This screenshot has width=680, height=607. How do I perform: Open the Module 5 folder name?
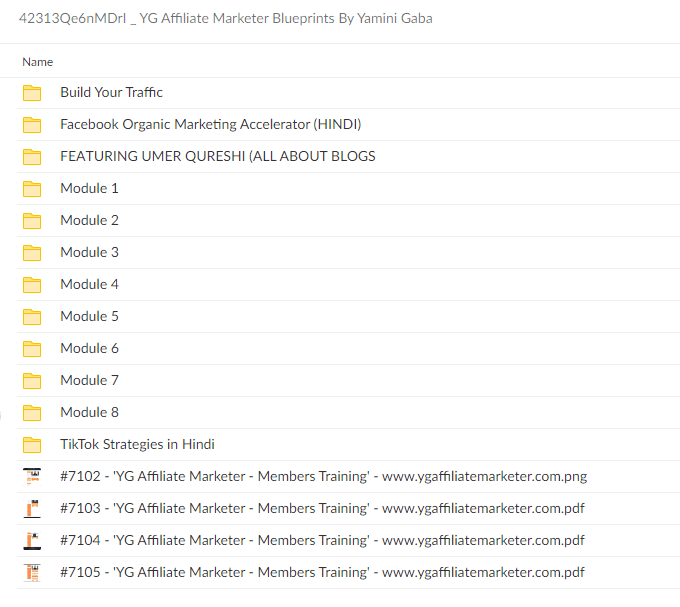pos(89,317)
